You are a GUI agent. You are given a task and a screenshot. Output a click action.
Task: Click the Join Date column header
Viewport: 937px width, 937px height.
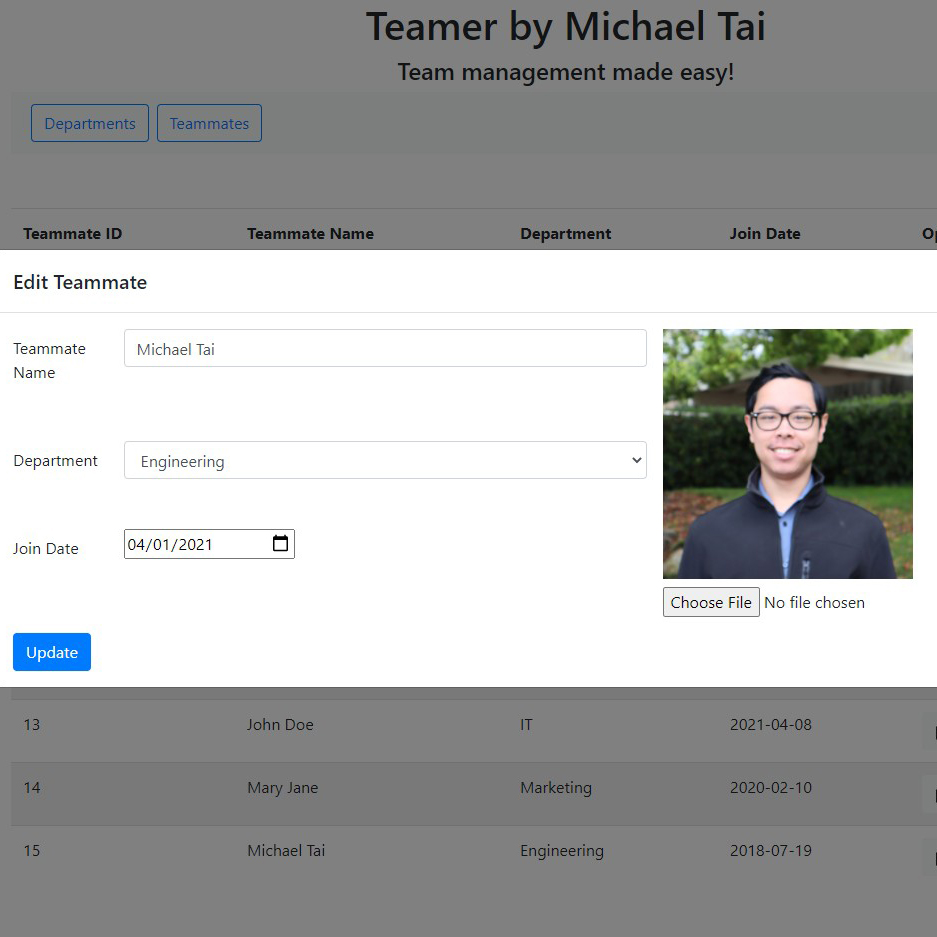[765, 234]
